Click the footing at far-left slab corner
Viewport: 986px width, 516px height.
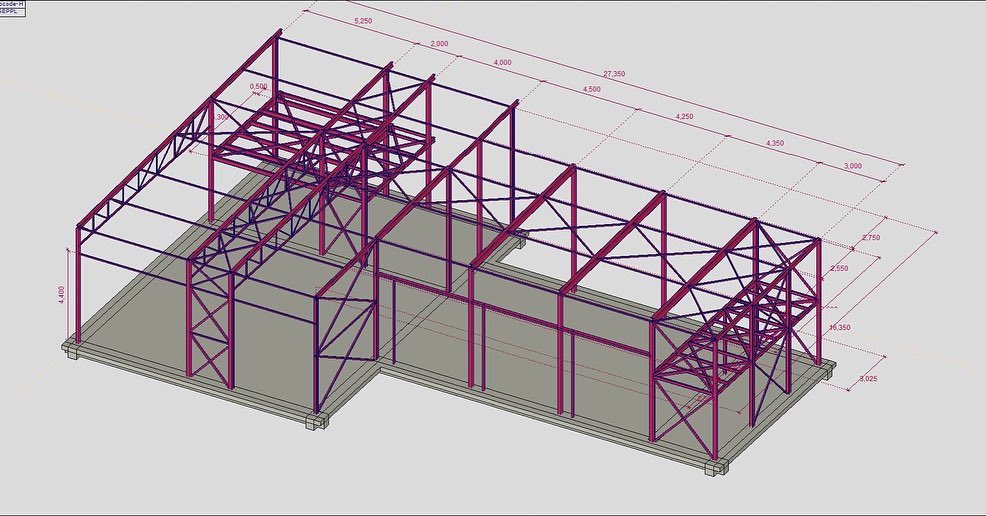coord(72,350)
